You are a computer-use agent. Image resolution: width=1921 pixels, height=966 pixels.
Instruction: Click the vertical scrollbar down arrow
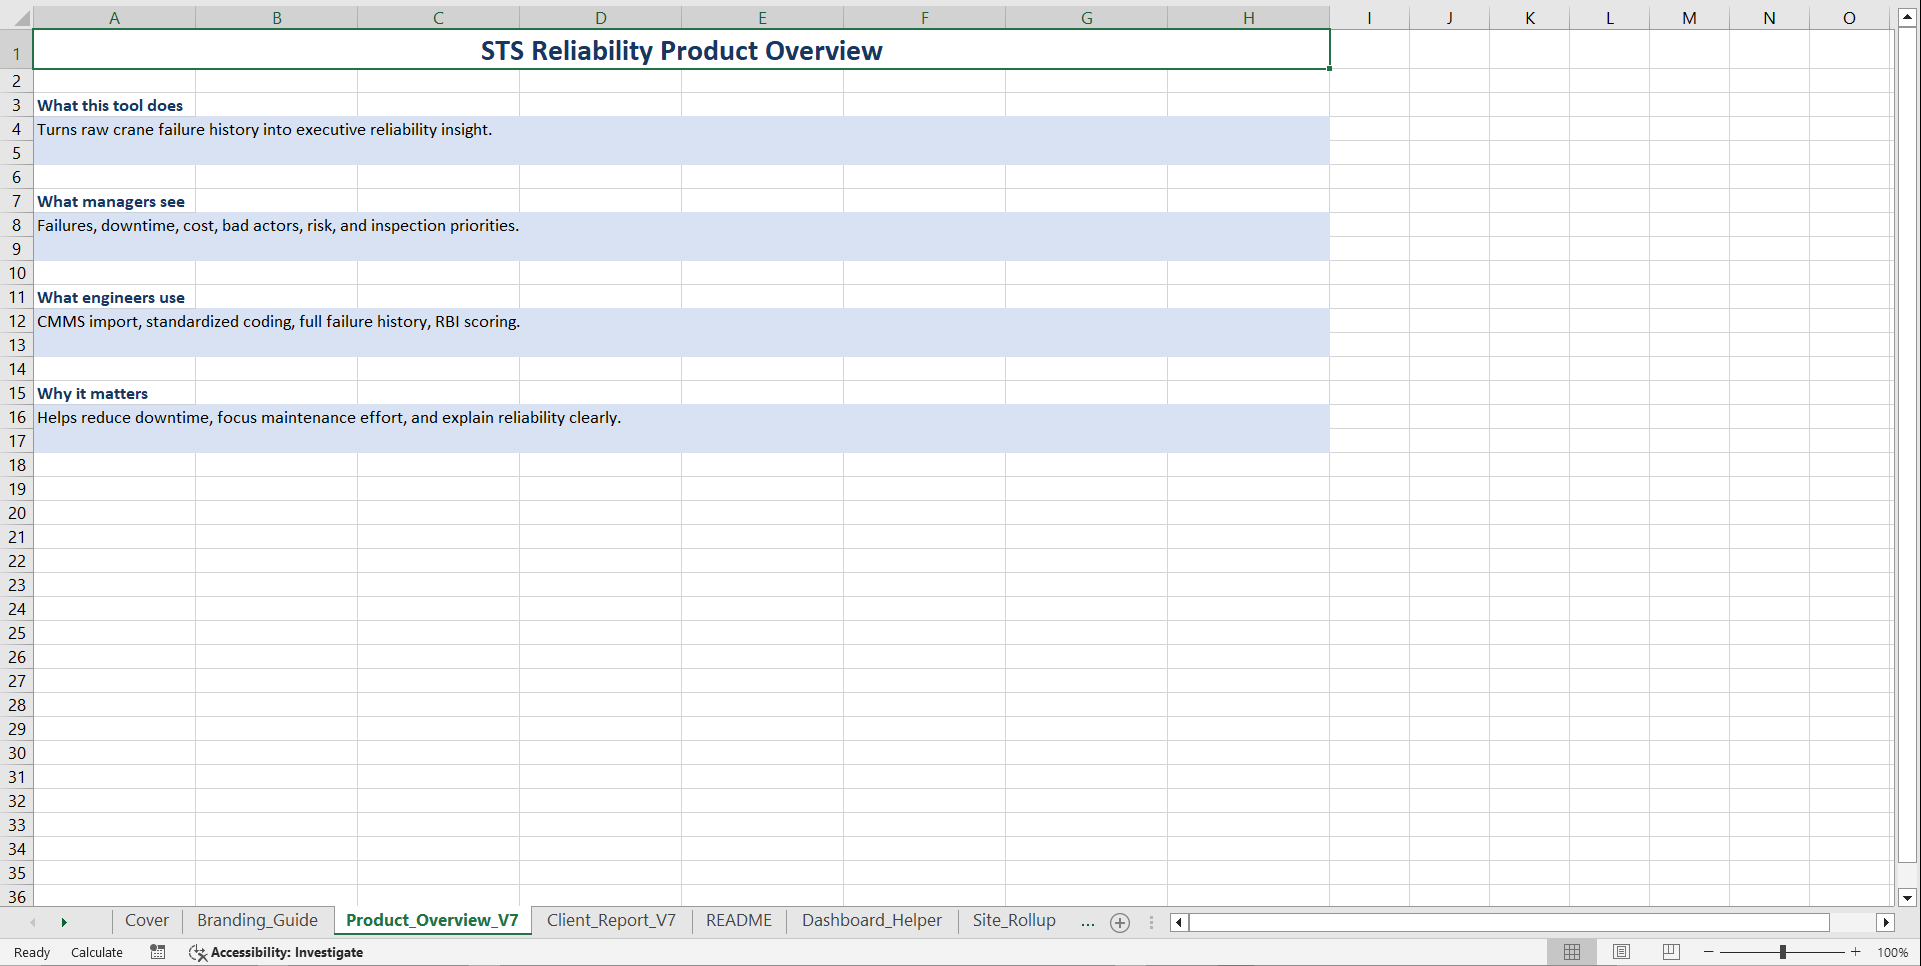point(1908,898)
